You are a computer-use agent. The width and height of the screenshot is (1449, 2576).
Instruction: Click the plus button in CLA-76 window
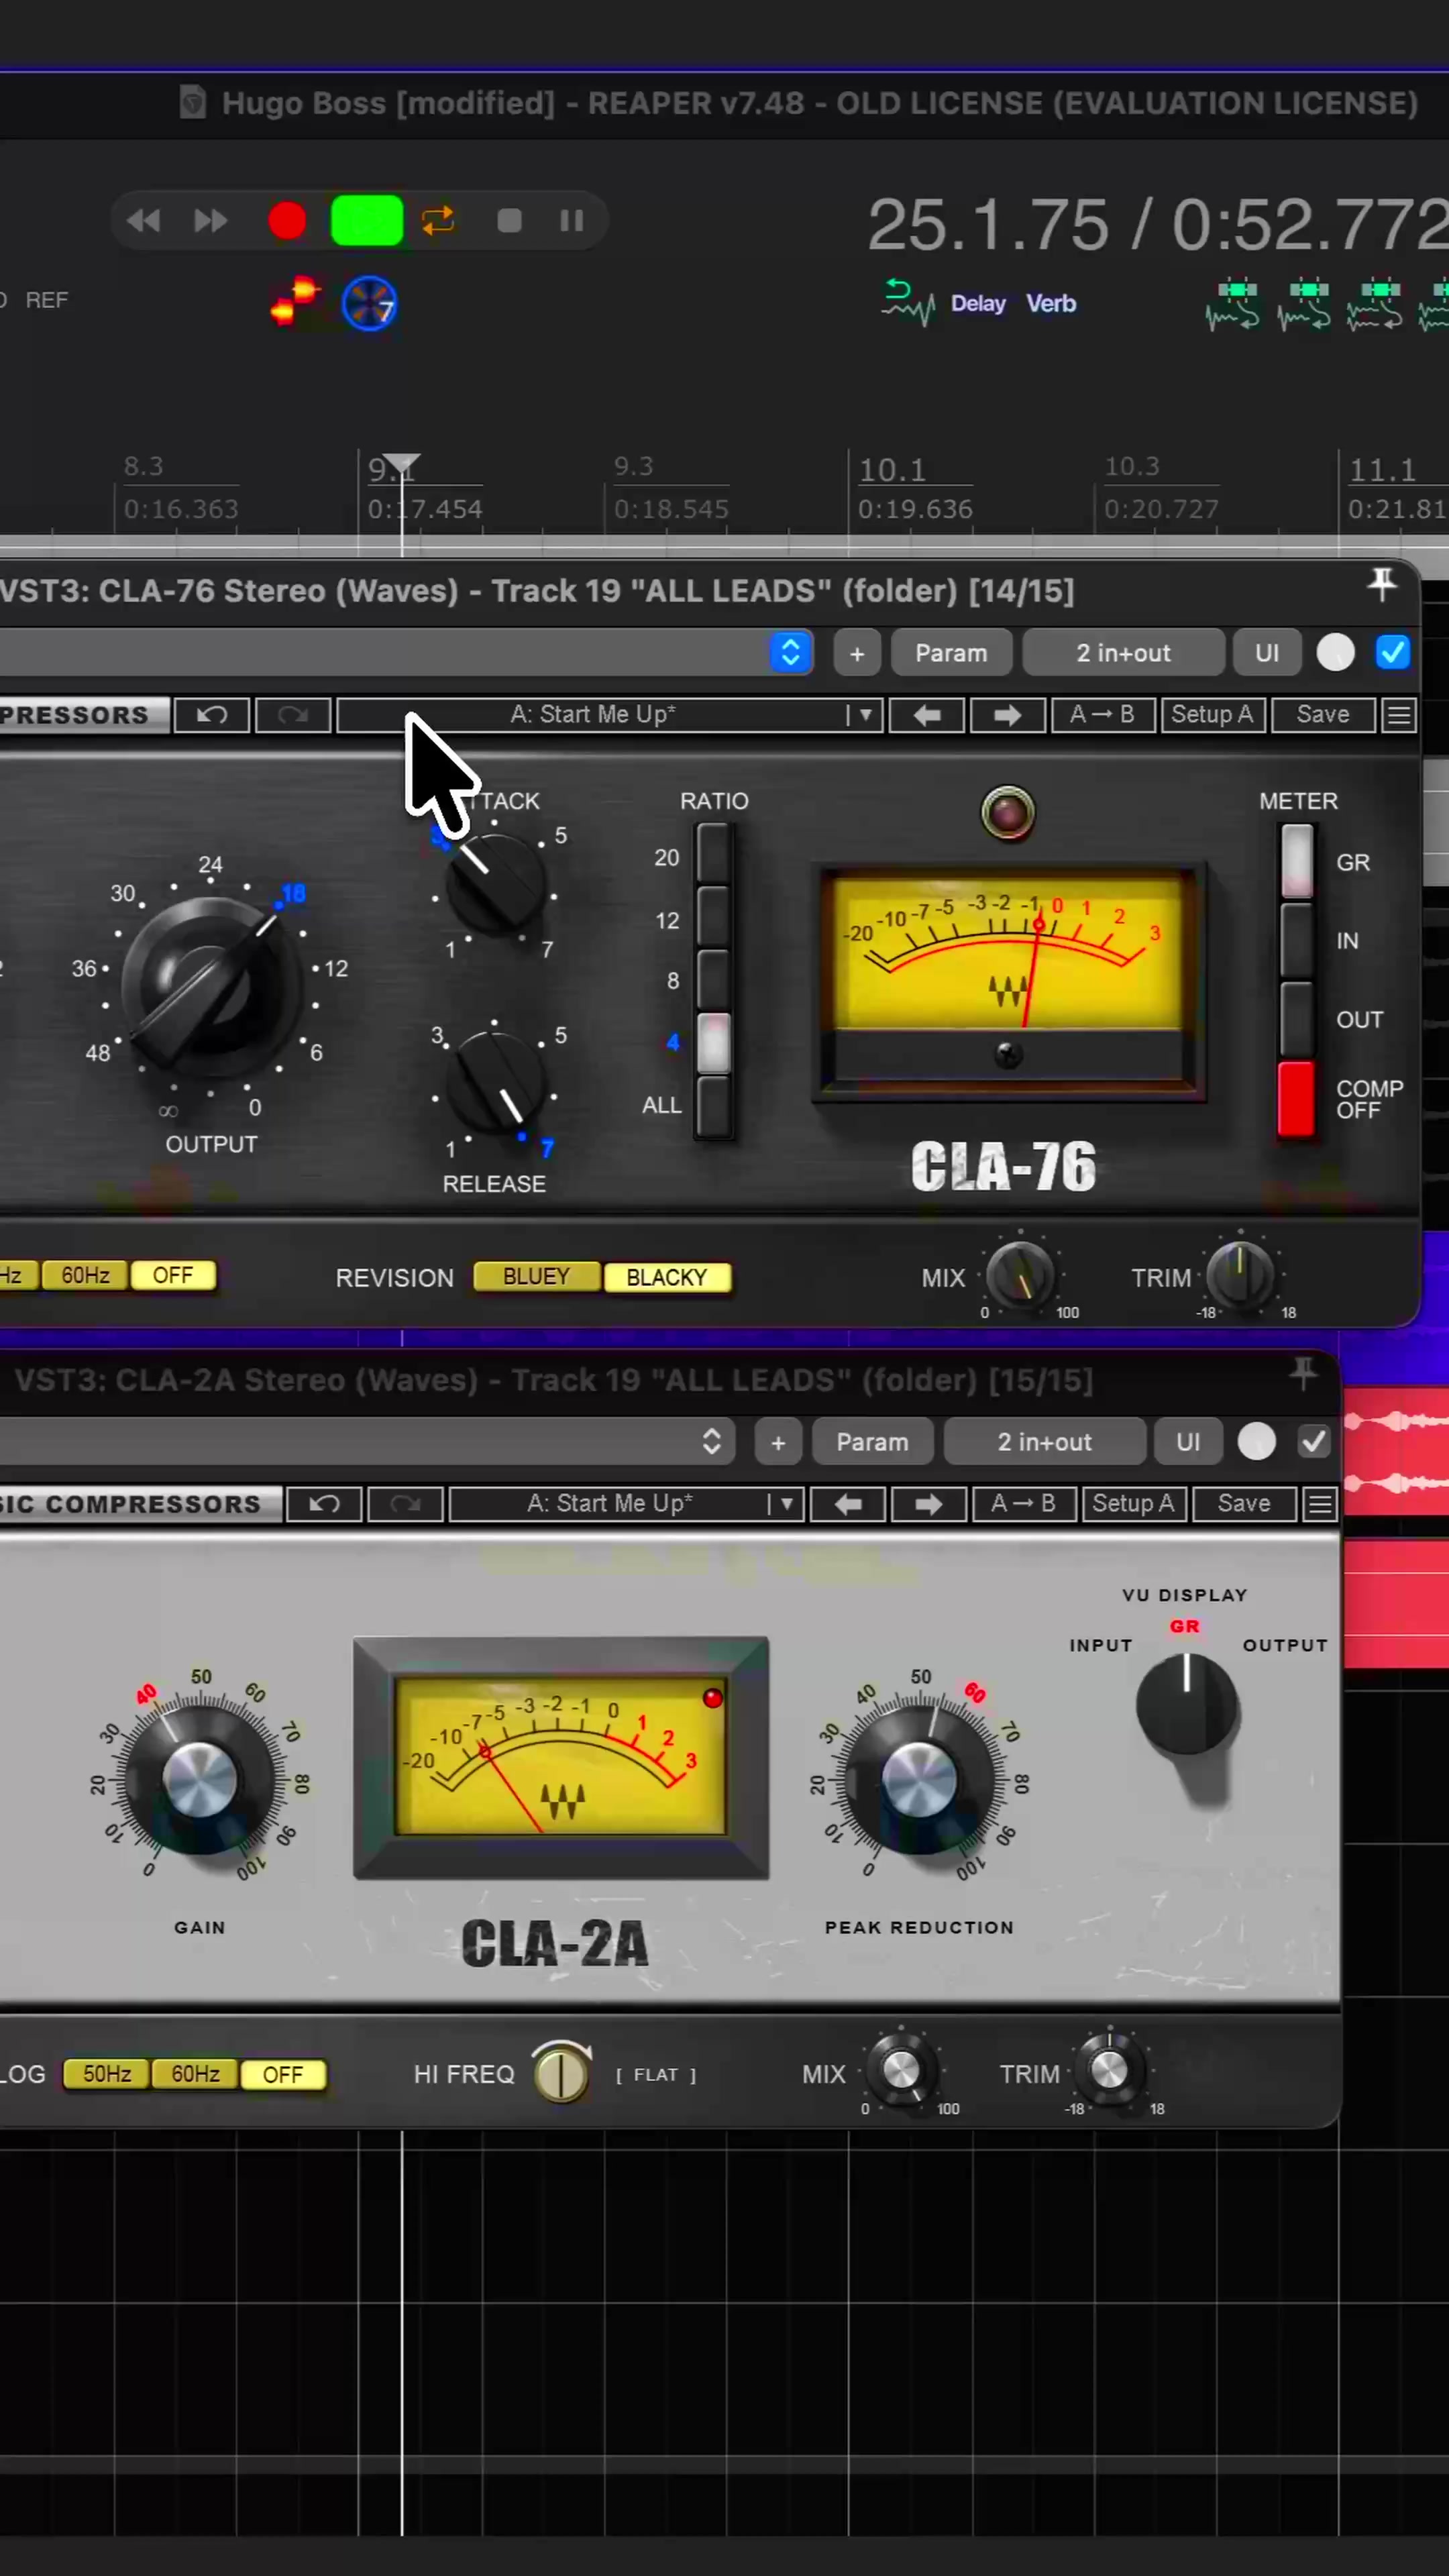pyautogui.click(x=857, y=653)
